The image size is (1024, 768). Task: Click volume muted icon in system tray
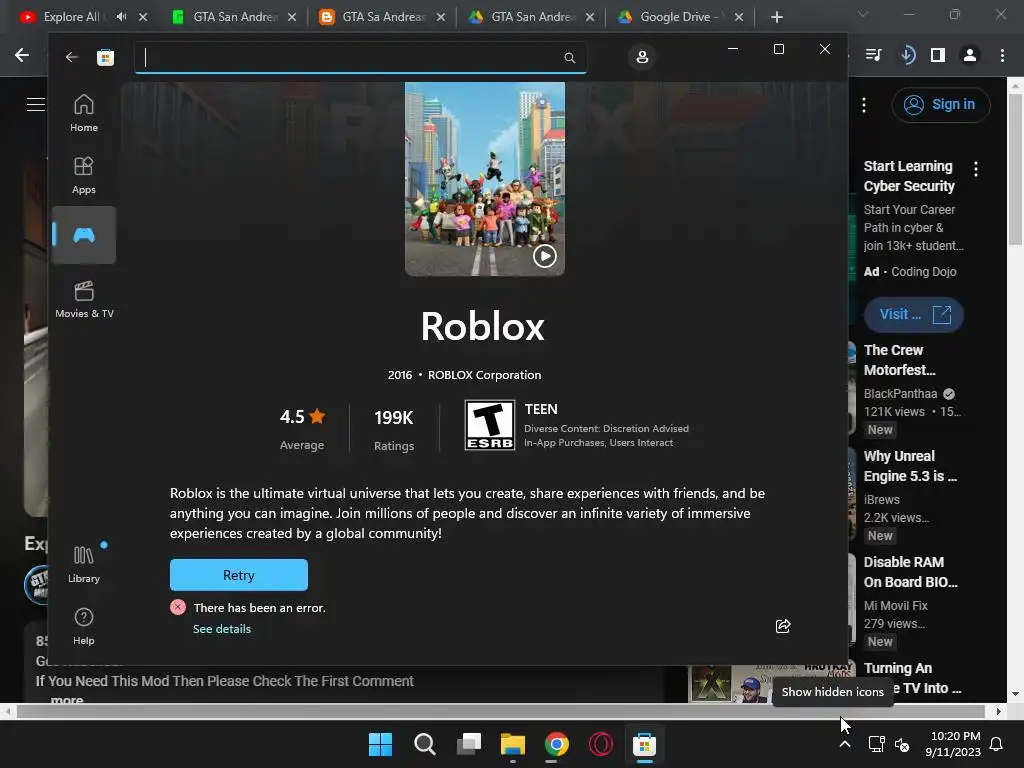[902, 744]
